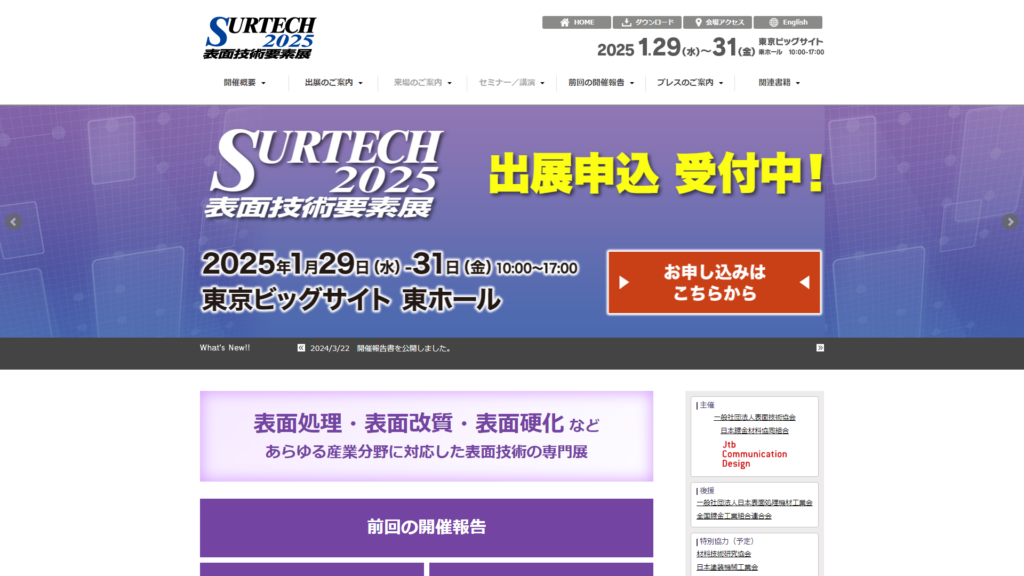
Task: Click next news item arrow
Action: tap(820, 348)
